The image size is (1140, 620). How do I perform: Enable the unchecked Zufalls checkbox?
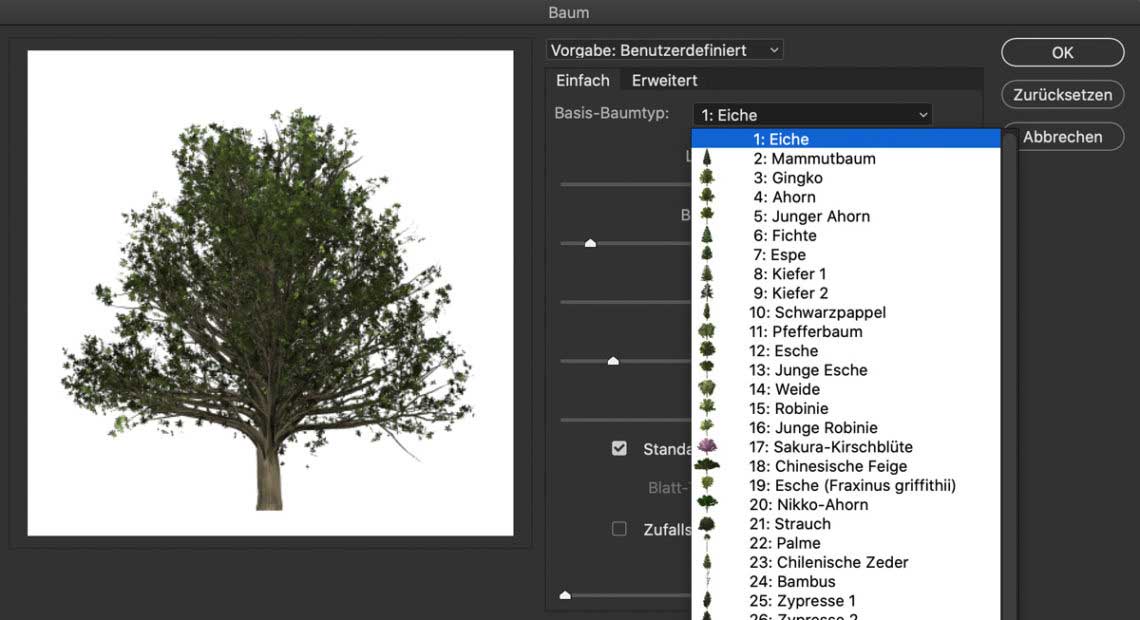[x=619, y=529]
